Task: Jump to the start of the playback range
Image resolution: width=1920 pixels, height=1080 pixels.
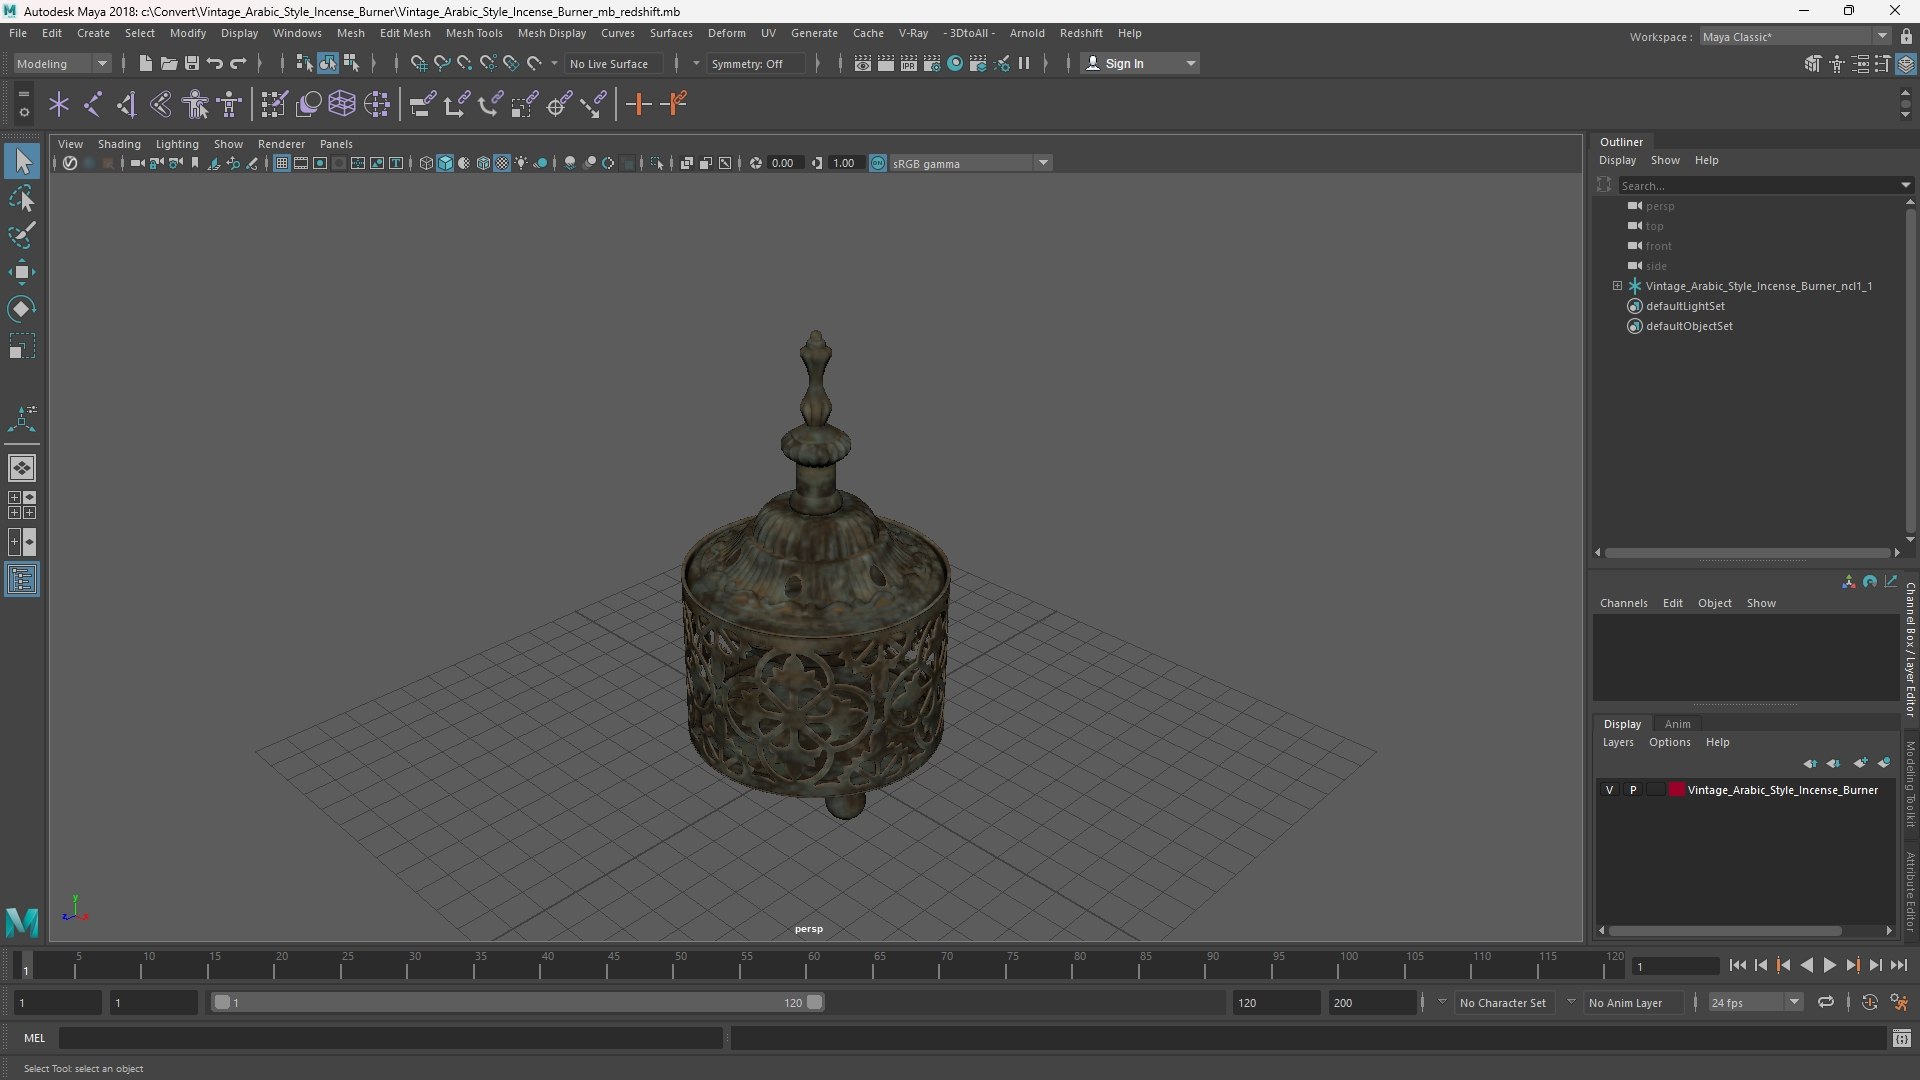Action: [x=1737, y=965]
